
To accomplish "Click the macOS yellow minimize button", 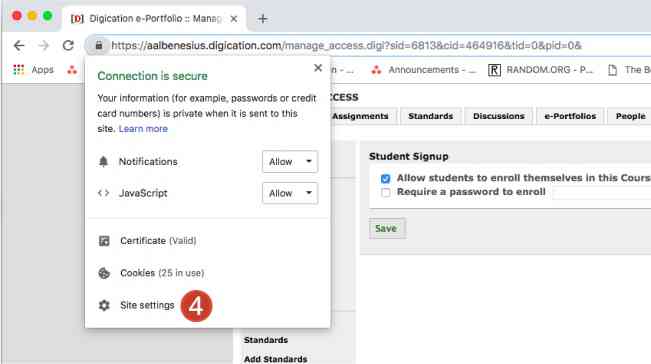I will tap(32, 16).
